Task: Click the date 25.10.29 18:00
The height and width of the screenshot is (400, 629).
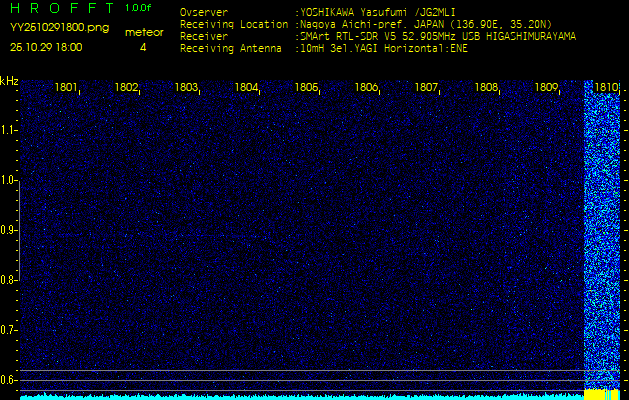Action: click(46, 47)
